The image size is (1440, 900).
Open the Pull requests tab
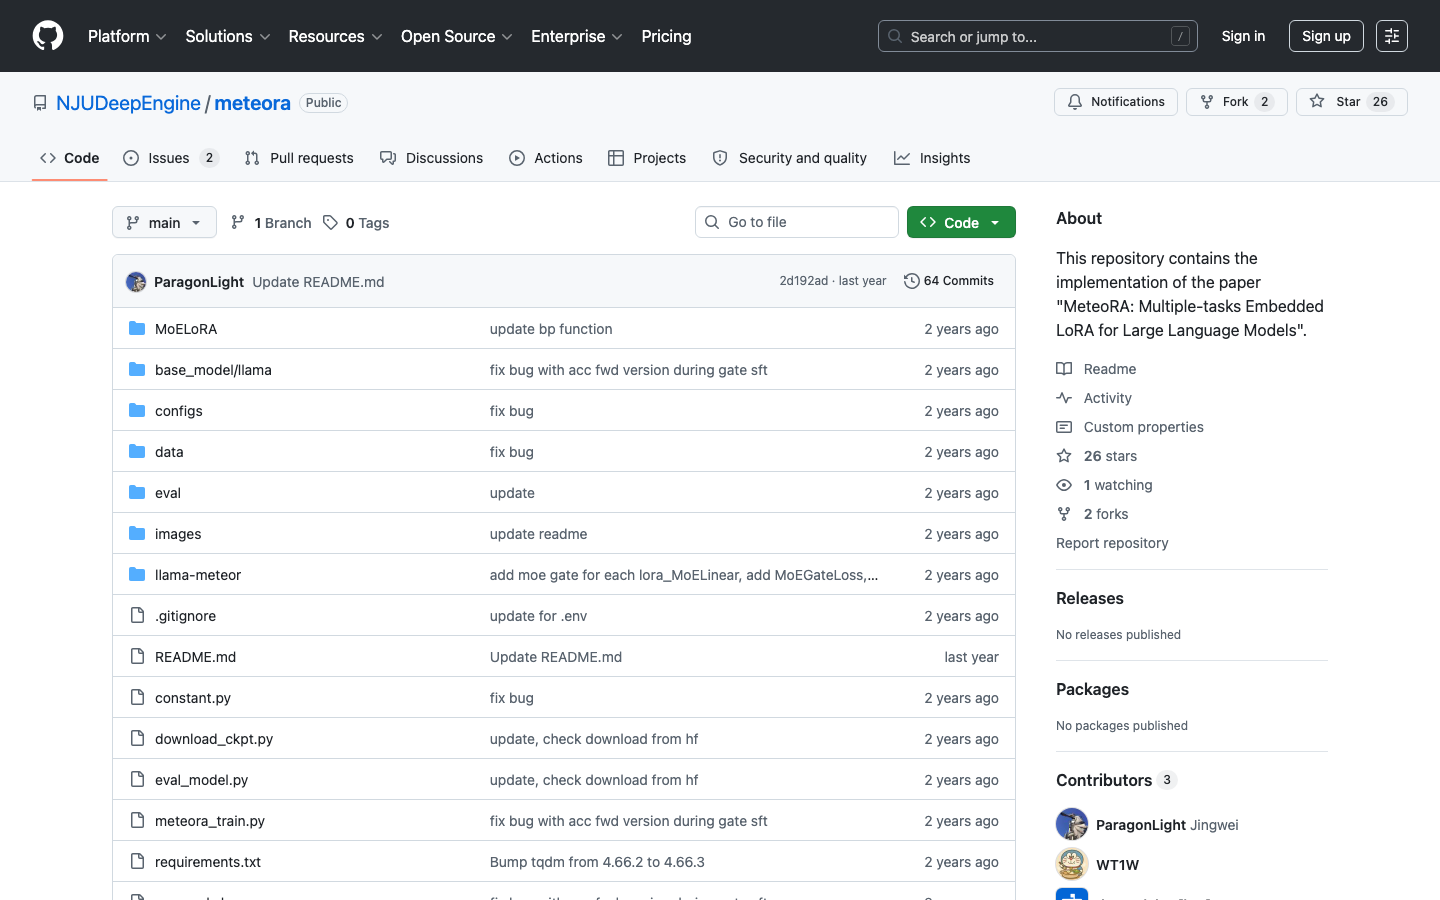(299, 158)
